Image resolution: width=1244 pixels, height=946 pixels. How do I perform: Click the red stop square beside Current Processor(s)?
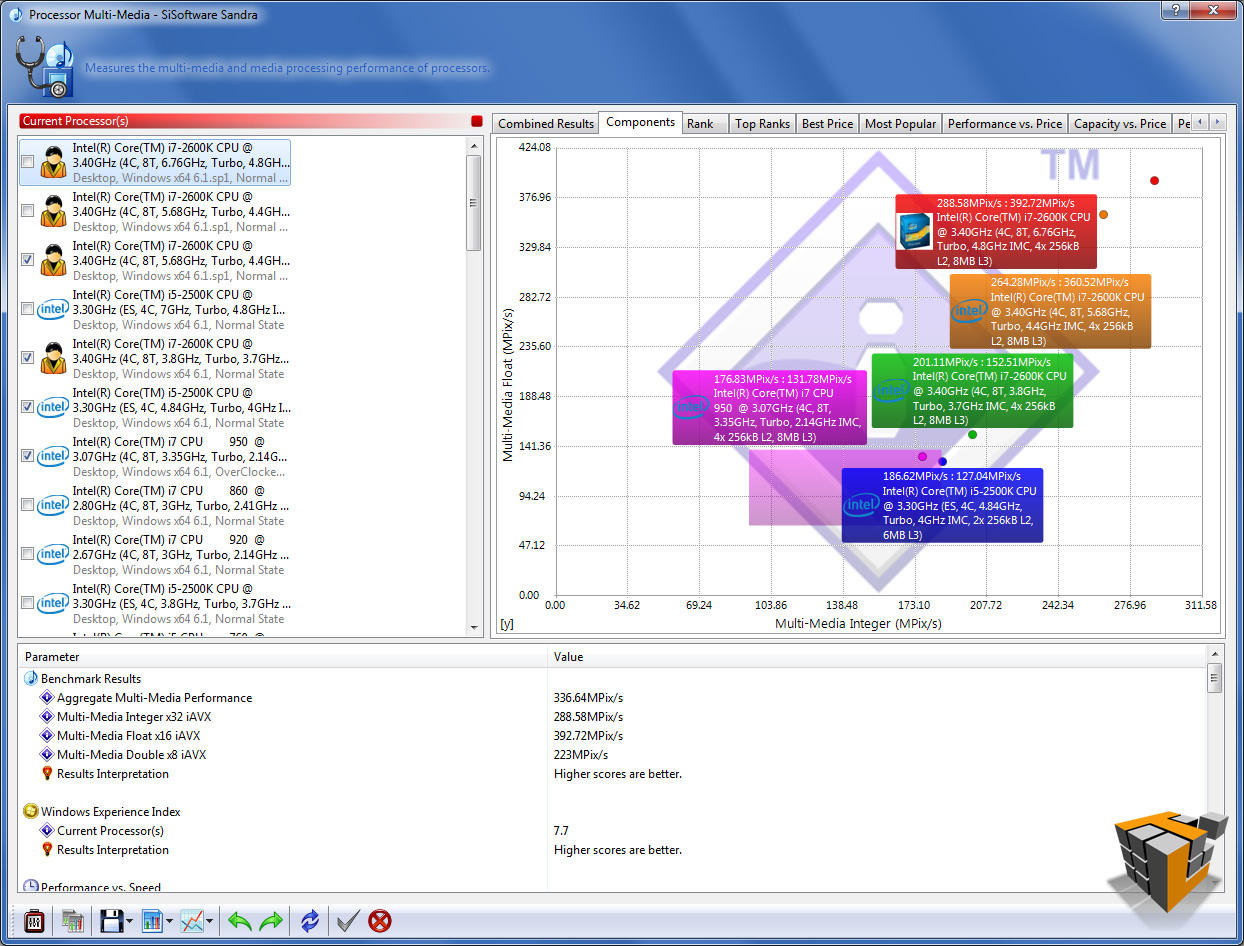tap(476, 121)
